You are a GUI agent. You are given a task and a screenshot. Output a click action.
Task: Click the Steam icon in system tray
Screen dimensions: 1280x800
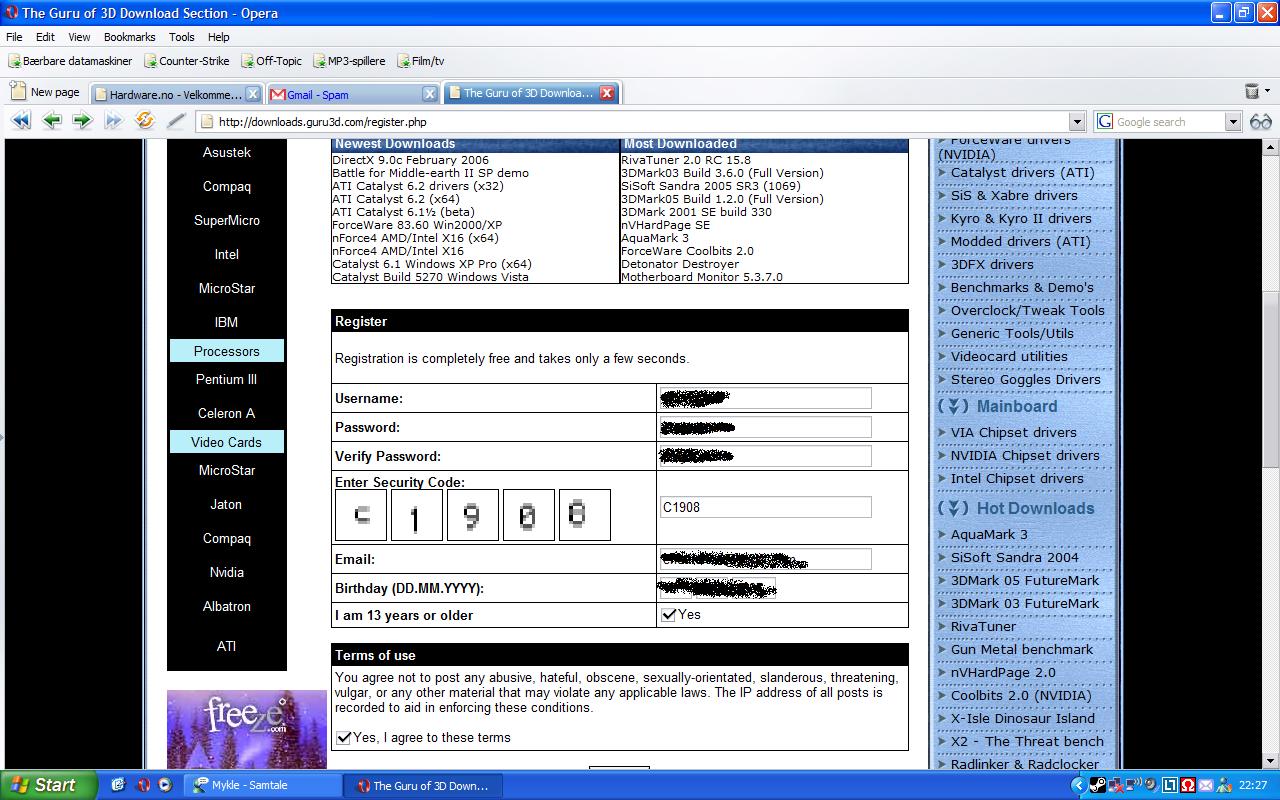[x=1097, y=785]
